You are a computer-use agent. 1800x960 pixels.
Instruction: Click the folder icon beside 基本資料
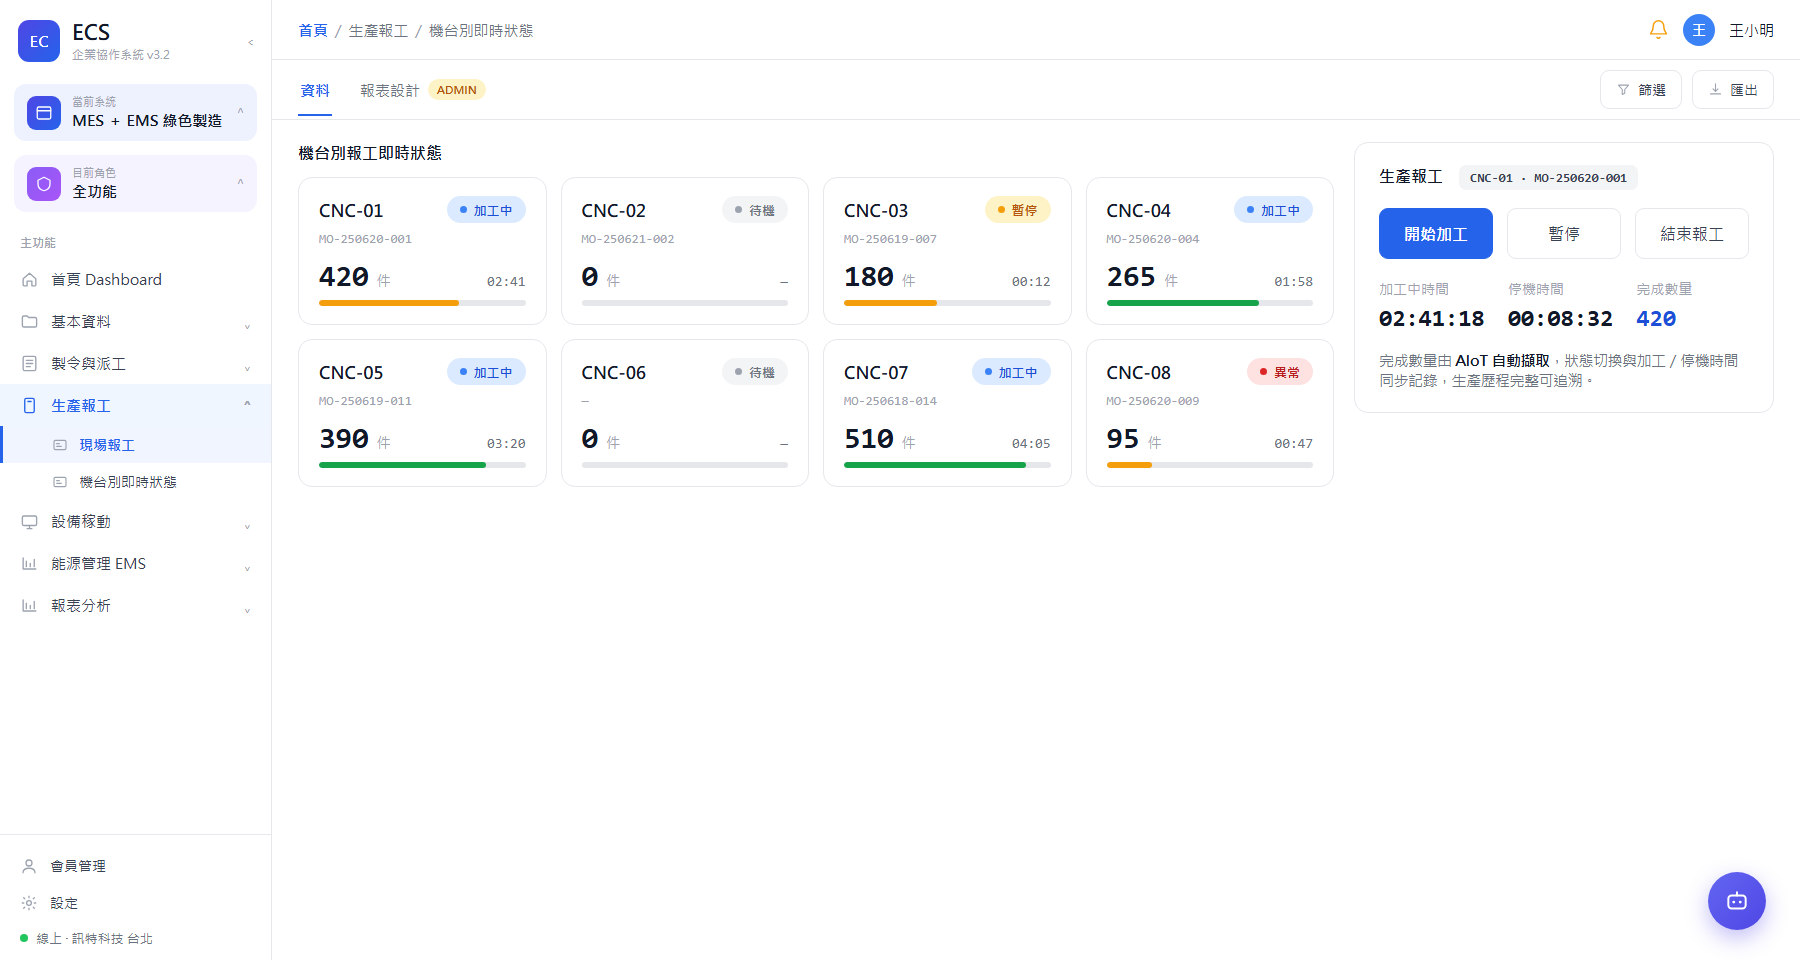pyautogui.click(x=30, y=322)
